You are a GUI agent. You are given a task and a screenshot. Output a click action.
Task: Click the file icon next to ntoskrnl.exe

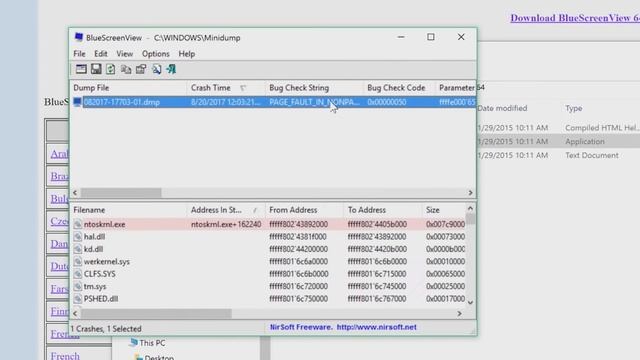pyautogui.click(x=78, y=224)
